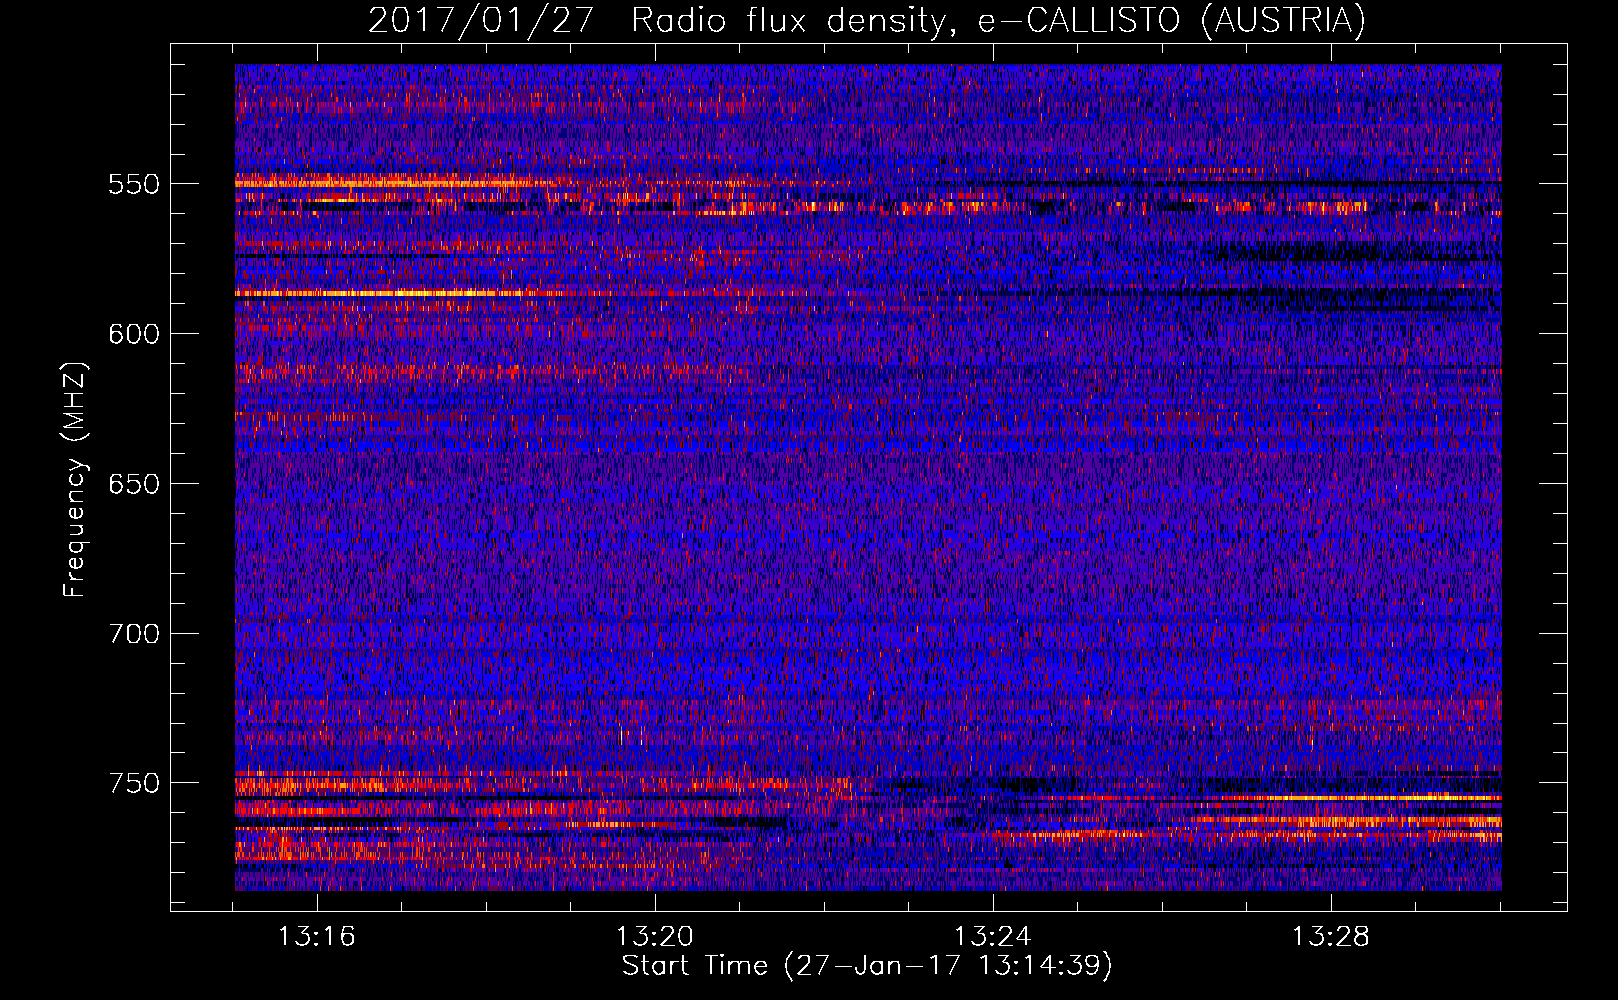This screenshot has width=1618, height=1000.
Task: Click the '13:28' time axis label
Action: point(1331,937)
